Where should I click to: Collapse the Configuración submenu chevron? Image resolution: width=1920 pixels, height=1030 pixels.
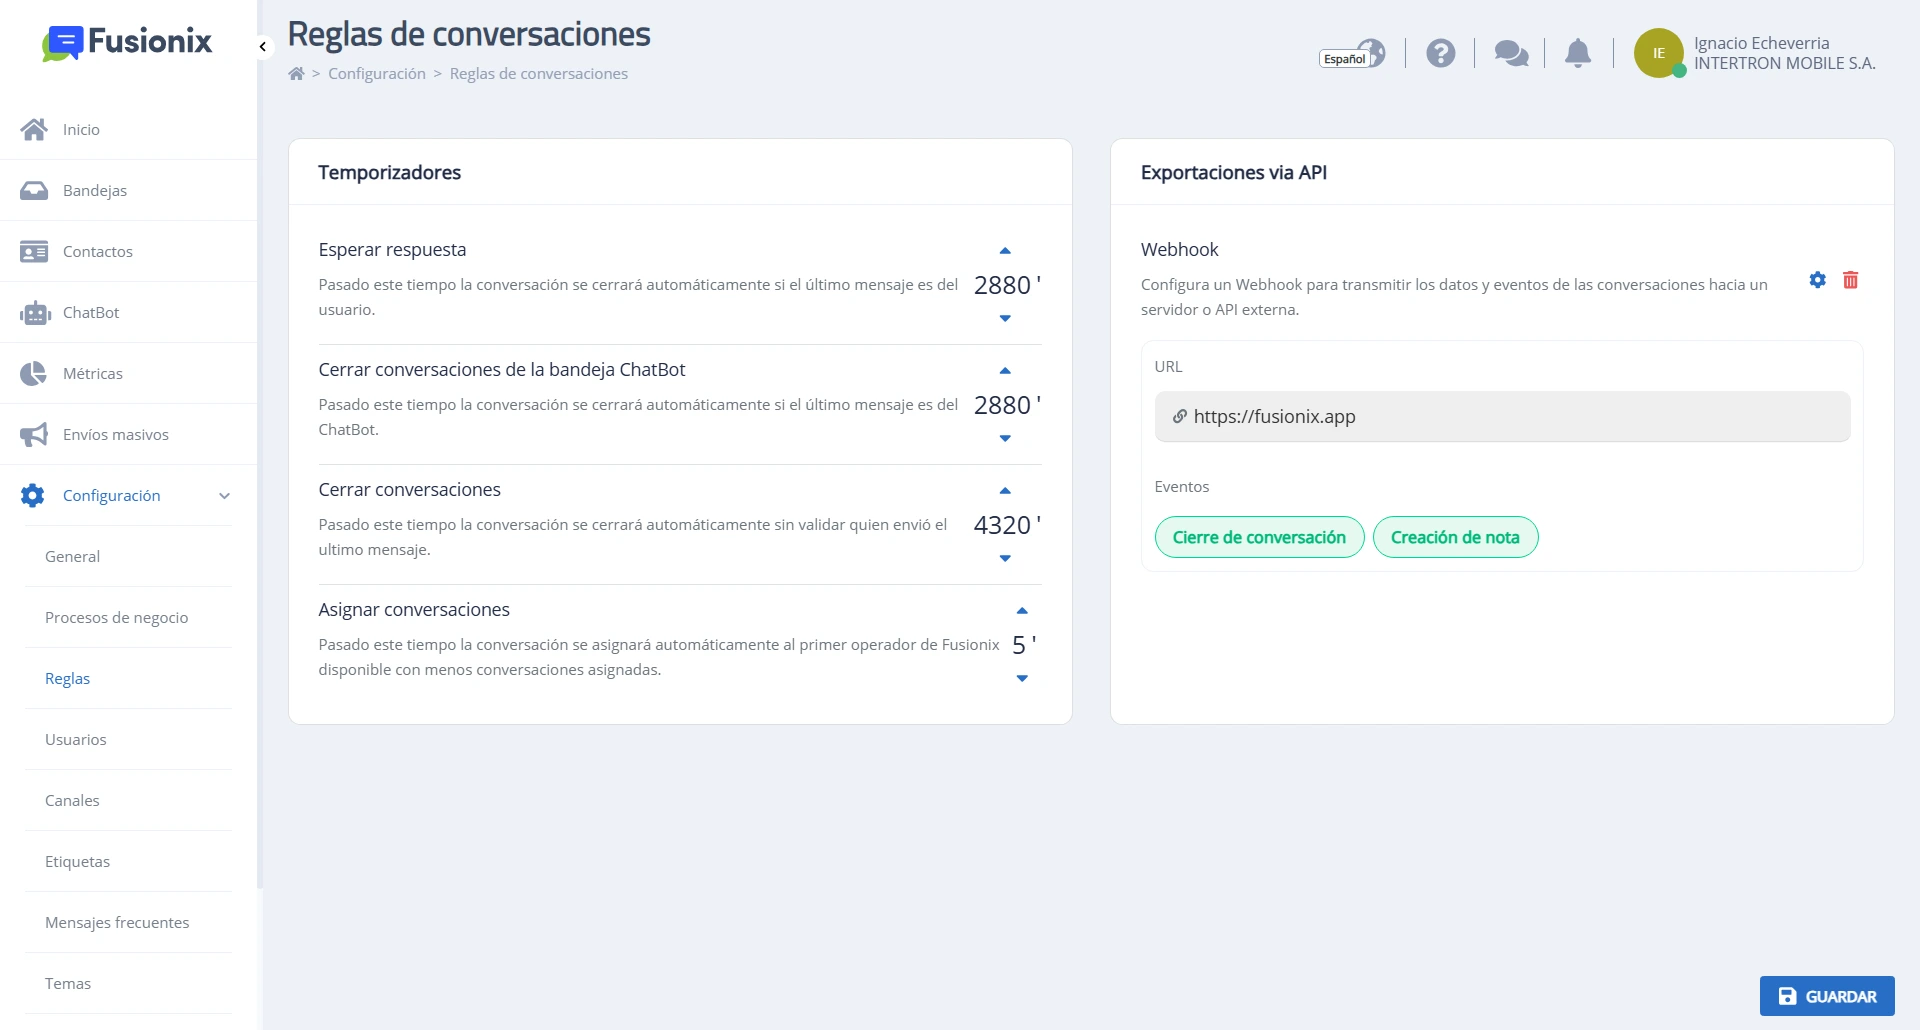tap(225, 496)
